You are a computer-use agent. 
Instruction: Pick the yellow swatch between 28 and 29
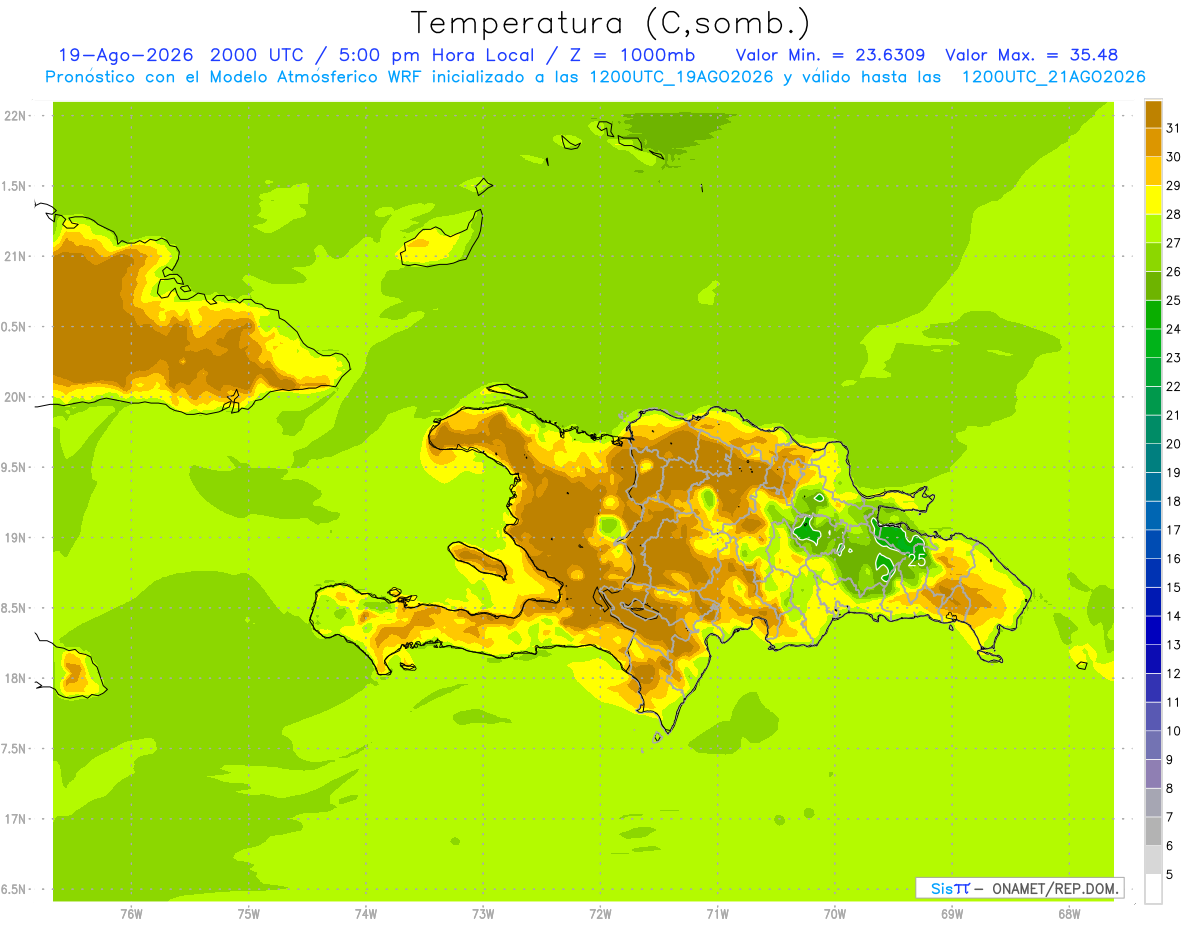coord(1153,199)
